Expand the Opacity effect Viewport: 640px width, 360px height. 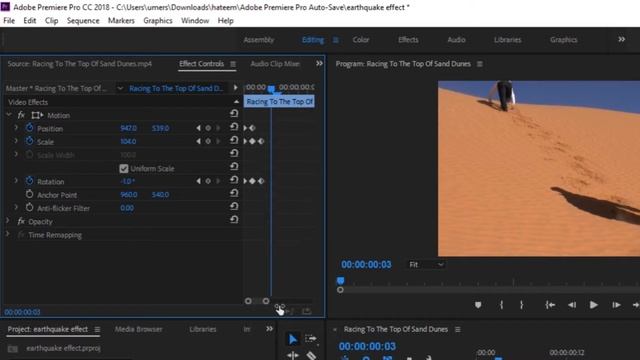pyautogui.click(x=8, y=221)
